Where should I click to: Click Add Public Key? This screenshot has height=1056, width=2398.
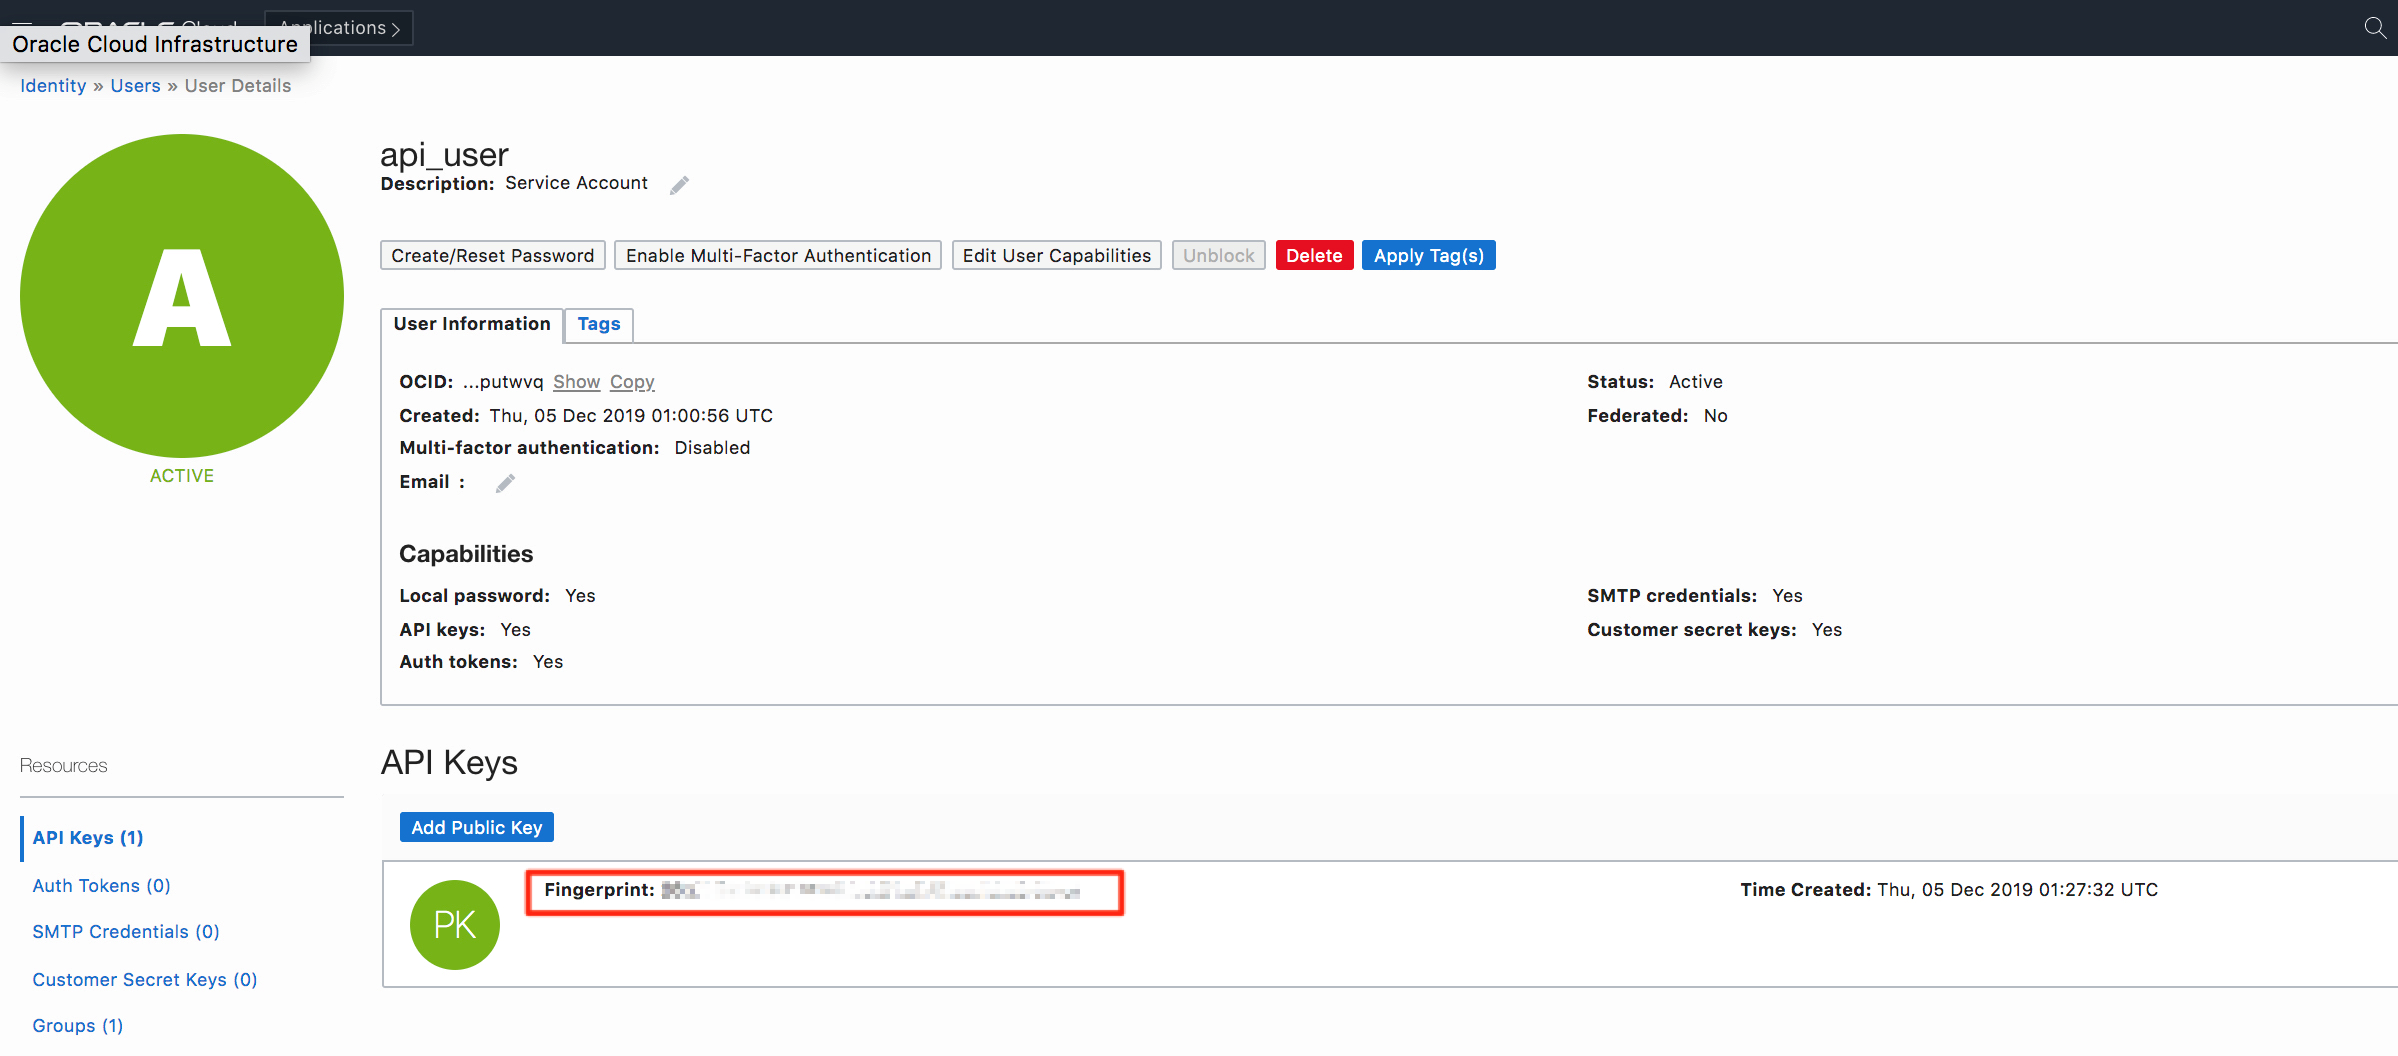point(476,827)
